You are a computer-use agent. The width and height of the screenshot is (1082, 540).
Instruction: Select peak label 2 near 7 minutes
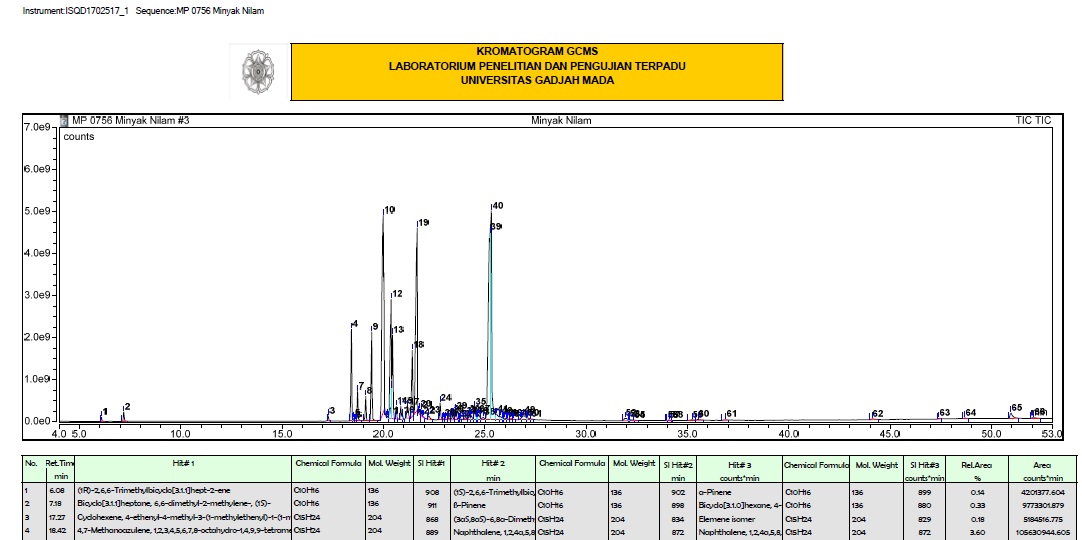(x=128, y=406)
